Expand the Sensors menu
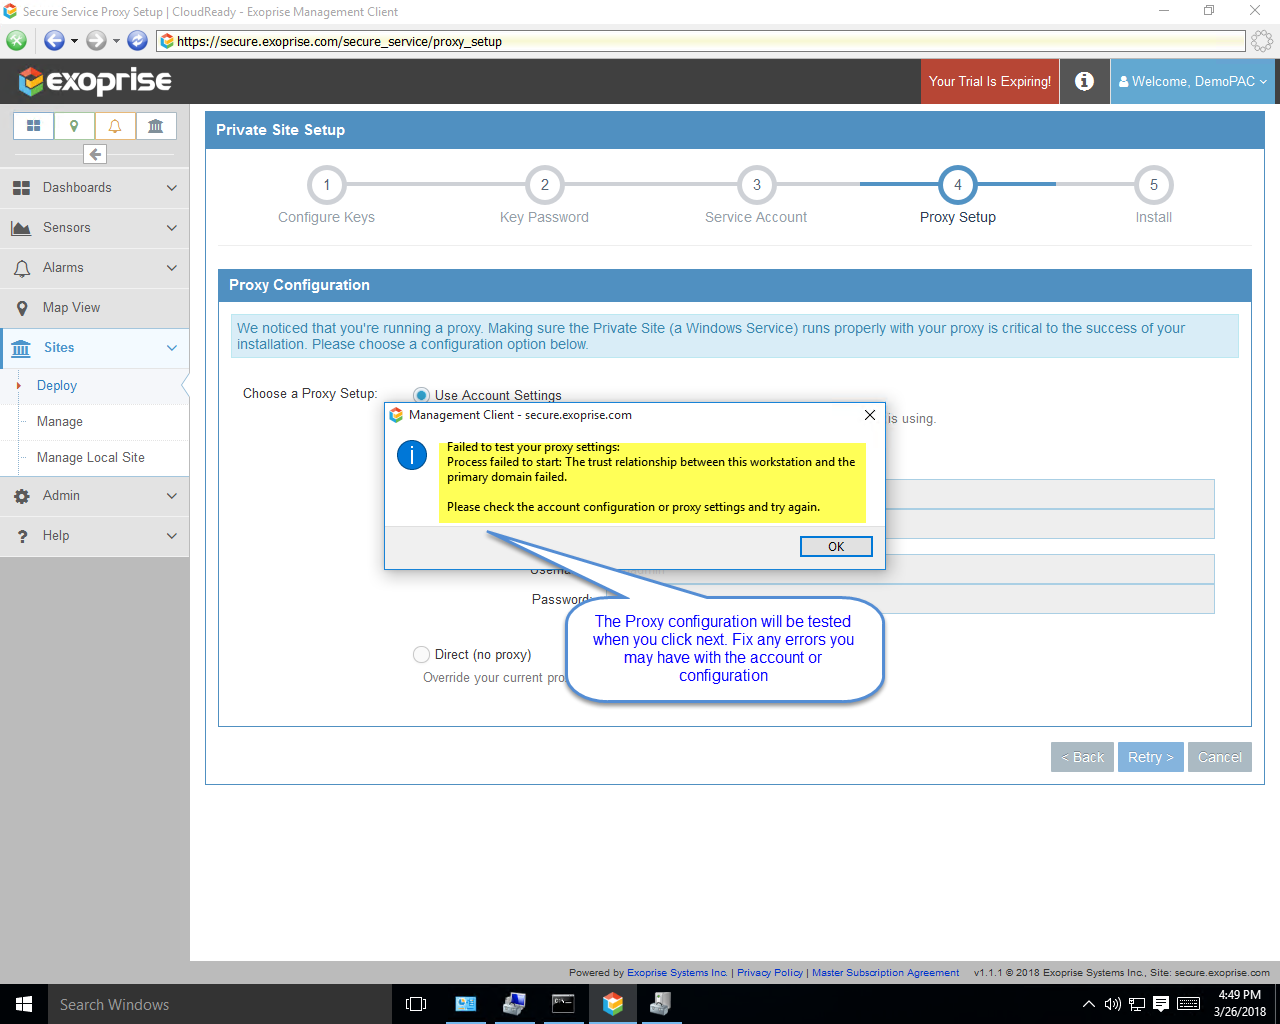This screenshot has height=1024, width=1280. pyautogui.click(x=95, y=228)
